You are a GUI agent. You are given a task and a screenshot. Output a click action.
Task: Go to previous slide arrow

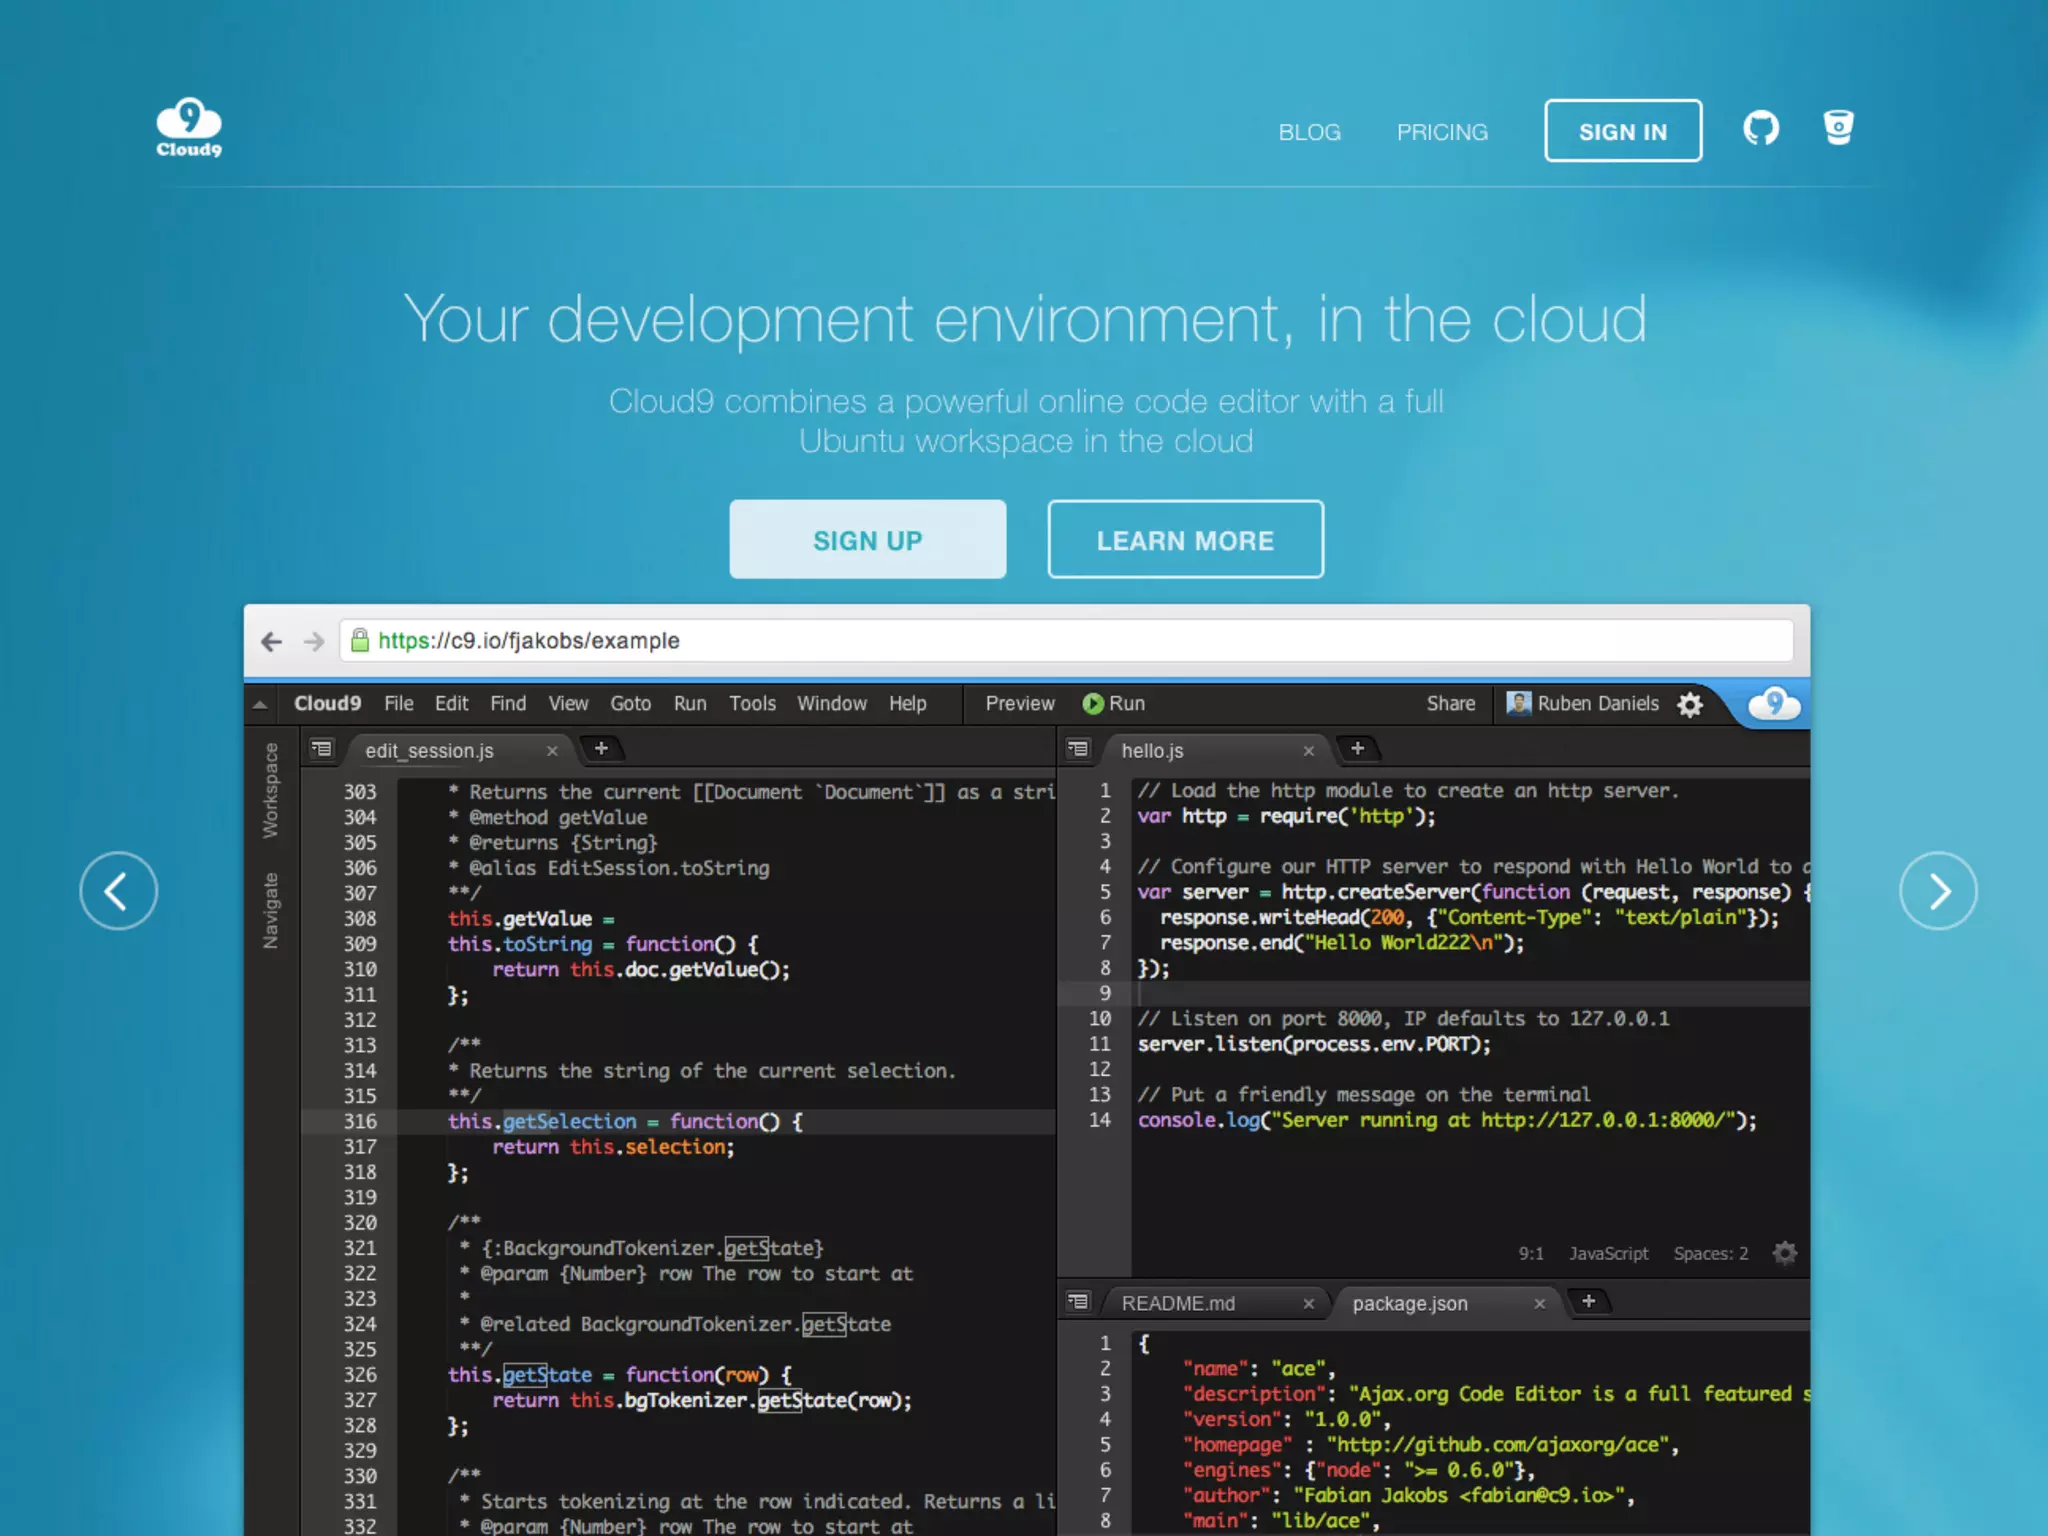[119, 890]
